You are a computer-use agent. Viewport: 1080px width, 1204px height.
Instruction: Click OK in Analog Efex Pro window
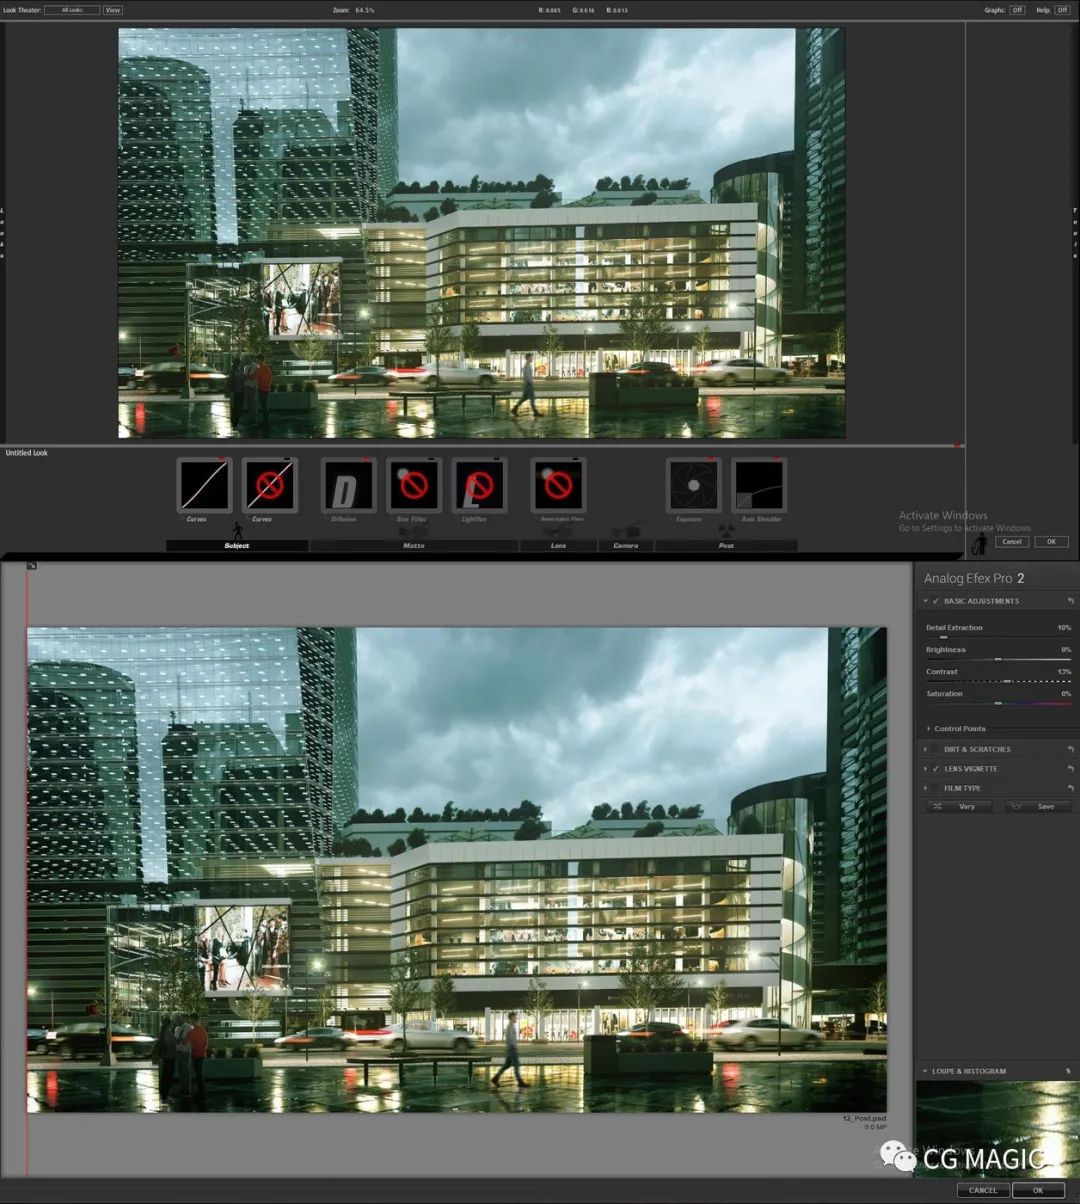click(1038, 1190)
